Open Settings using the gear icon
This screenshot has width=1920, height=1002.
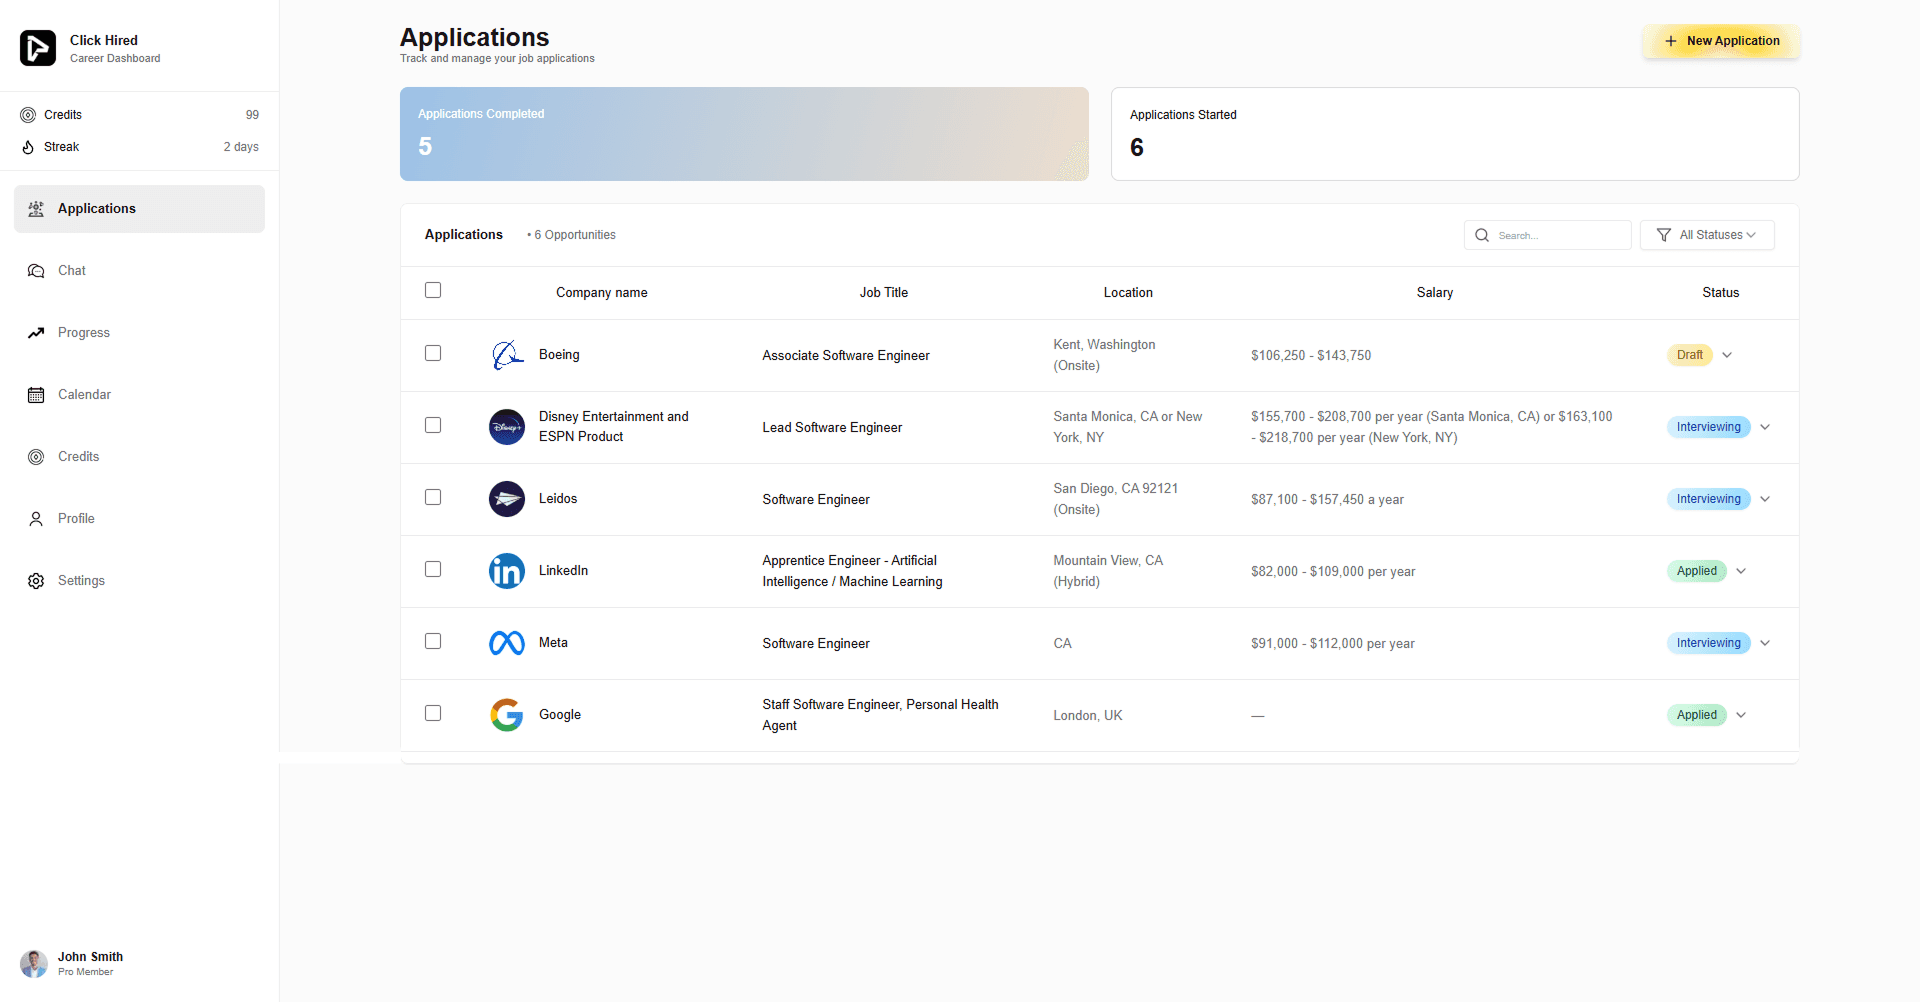click(x=36, y=580)
